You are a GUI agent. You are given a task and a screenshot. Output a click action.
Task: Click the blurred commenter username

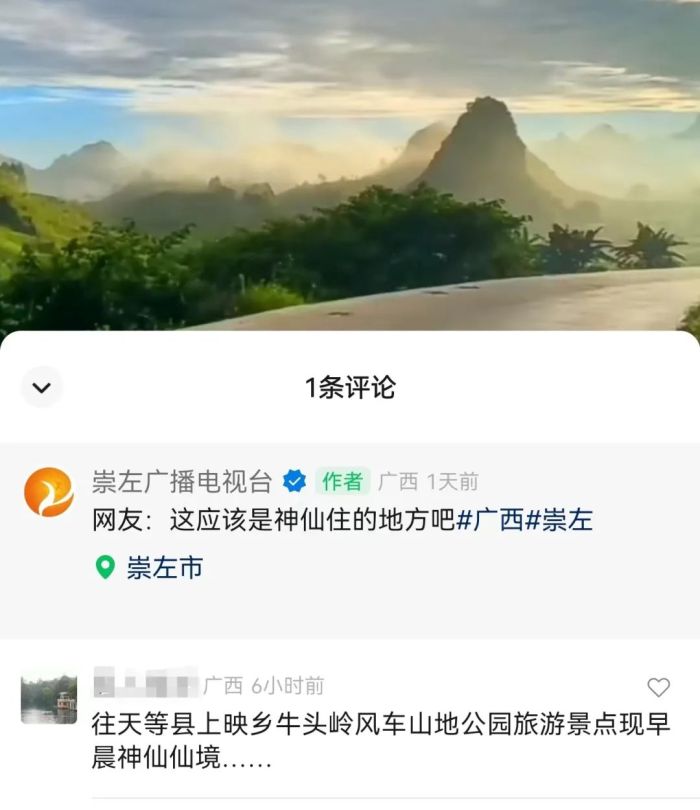(x=146, y=683)
